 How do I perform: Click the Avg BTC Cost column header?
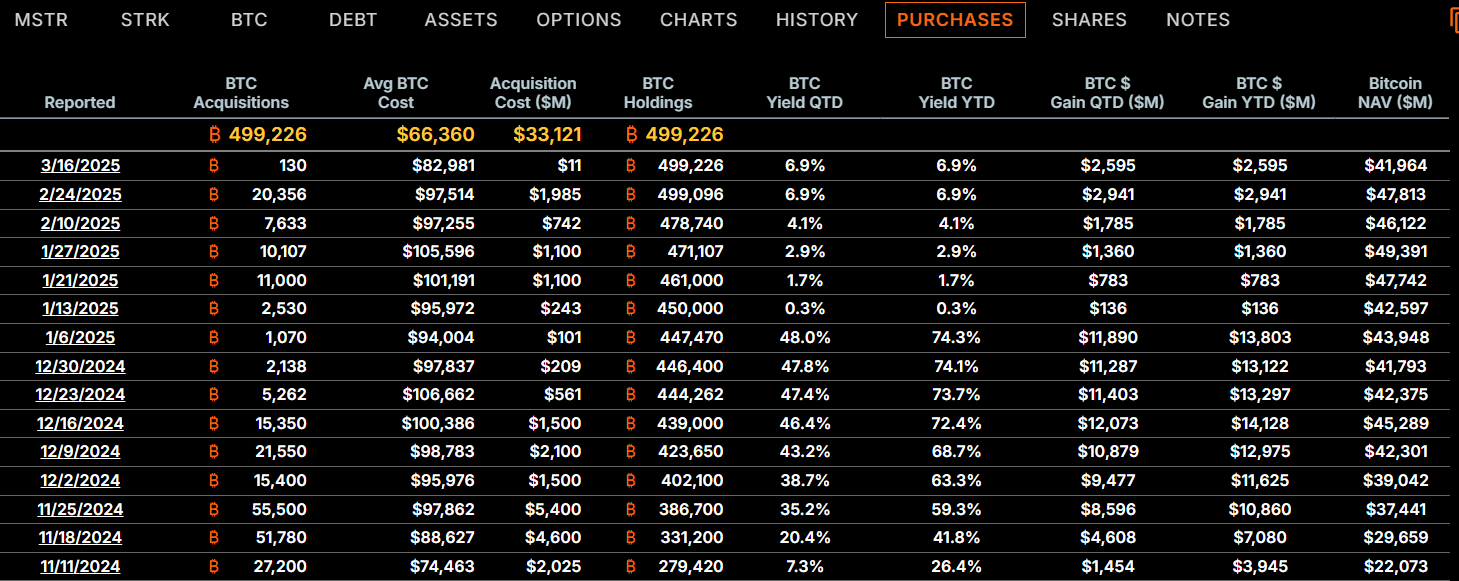[396, 93]
